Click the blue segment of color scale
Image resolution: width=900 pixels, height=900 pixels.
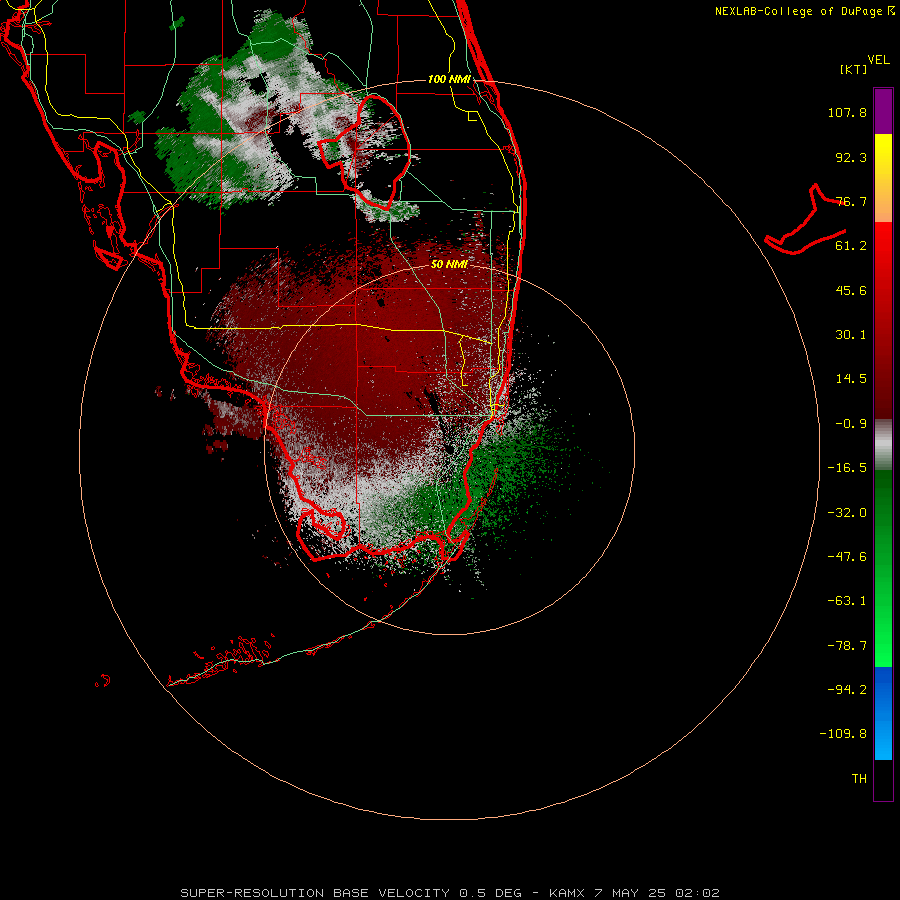click(883, 713)
